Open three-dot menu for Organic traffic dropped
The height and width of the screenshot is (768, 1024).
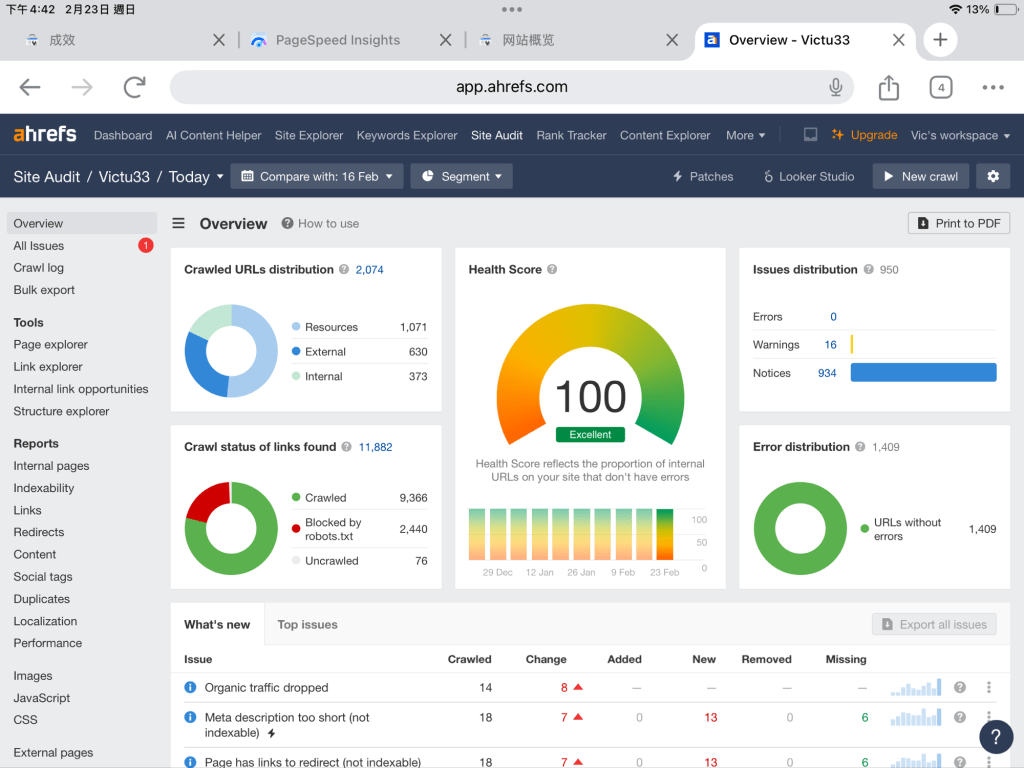click(x=989, y=687)
